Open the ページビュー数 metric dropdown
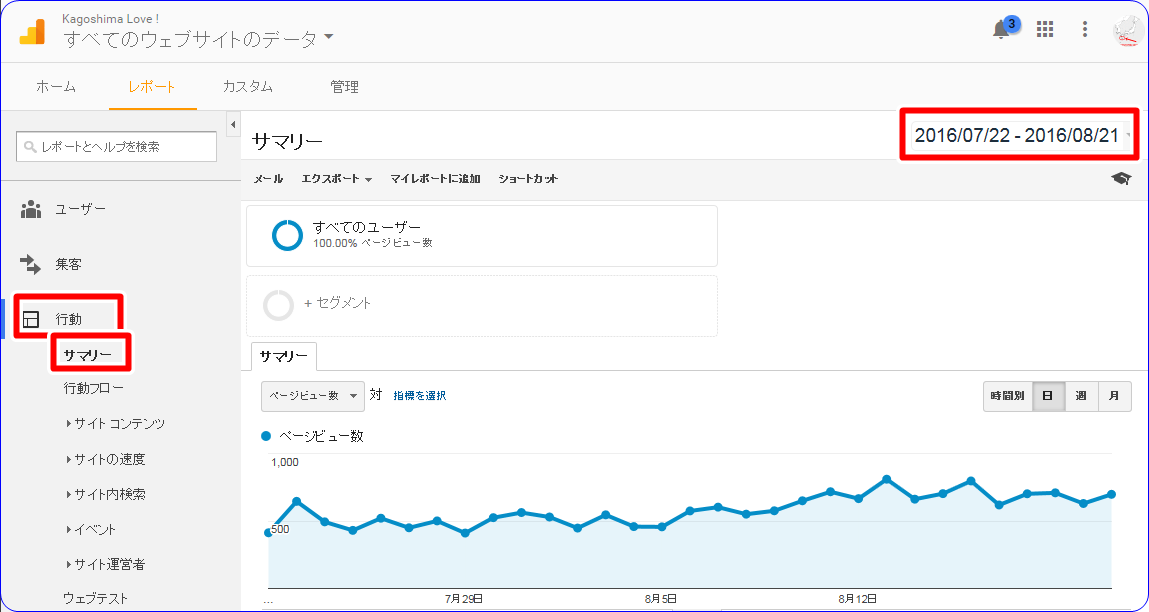Image resolution: width=1149 pixels, height=612 pixels. [x=313, y=396]
